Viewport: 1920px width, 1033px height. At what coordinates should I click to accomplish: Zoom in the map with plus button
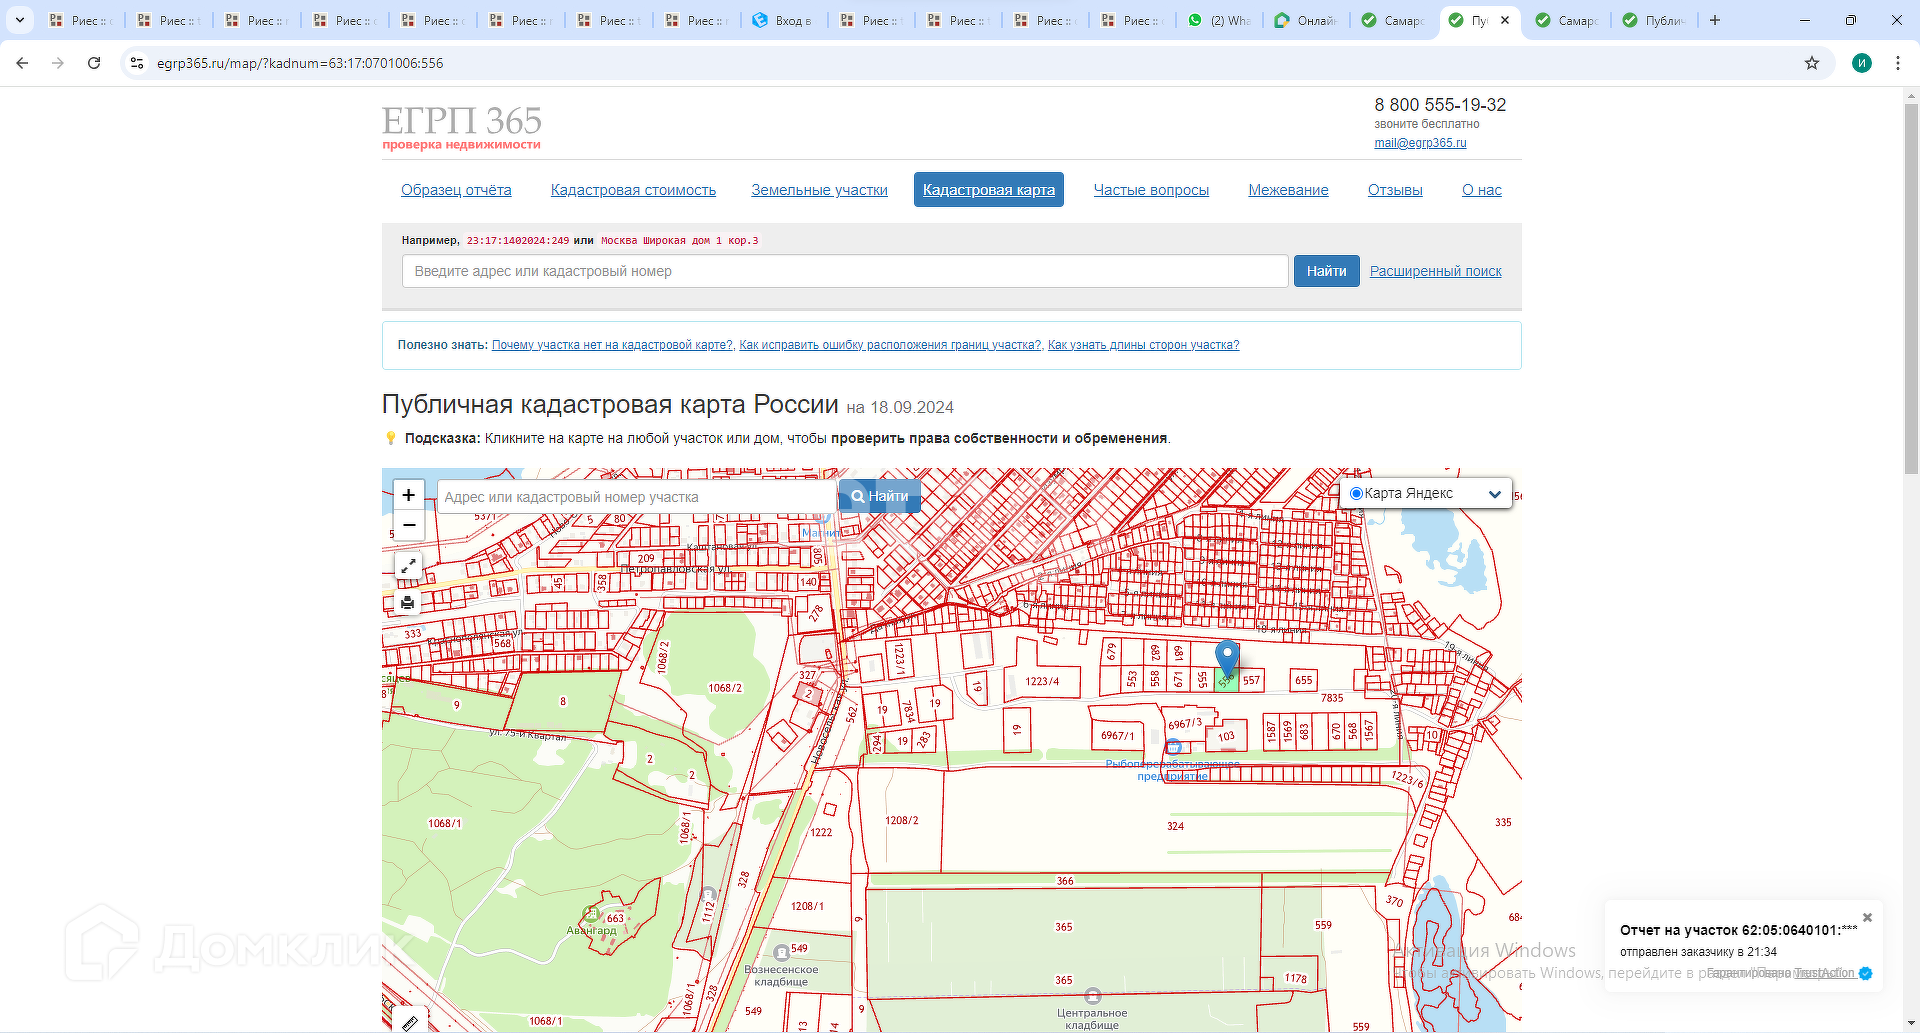click(x=408, y=495)
